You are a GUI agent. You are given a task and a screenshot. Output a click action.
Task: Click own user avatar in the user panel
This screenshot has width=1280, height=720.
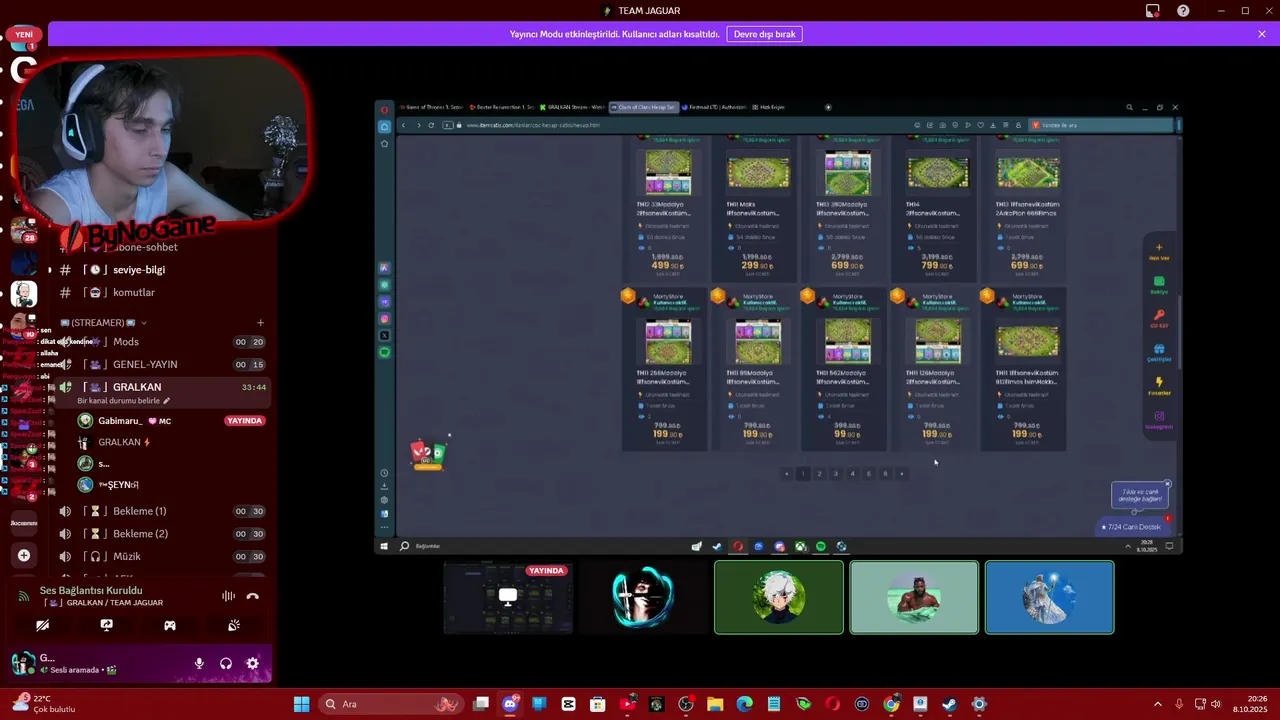click(x=22, y=663)
